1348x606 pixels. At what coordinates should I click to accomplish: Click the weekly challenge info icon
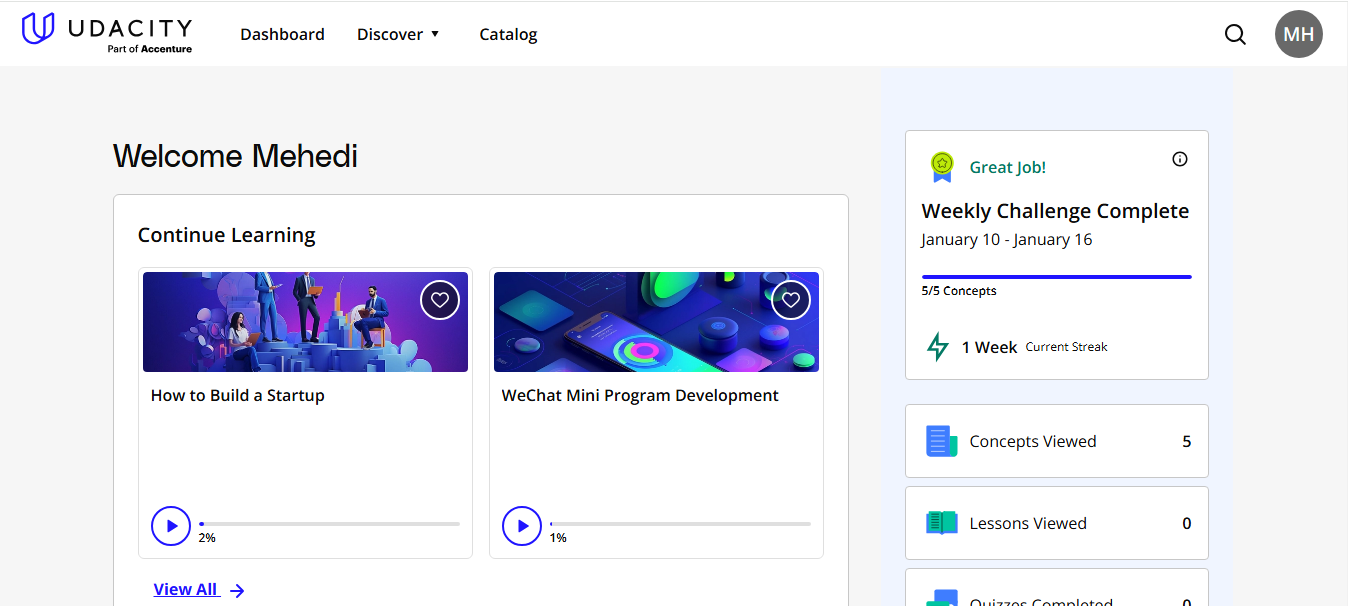tap(1180, 159)
